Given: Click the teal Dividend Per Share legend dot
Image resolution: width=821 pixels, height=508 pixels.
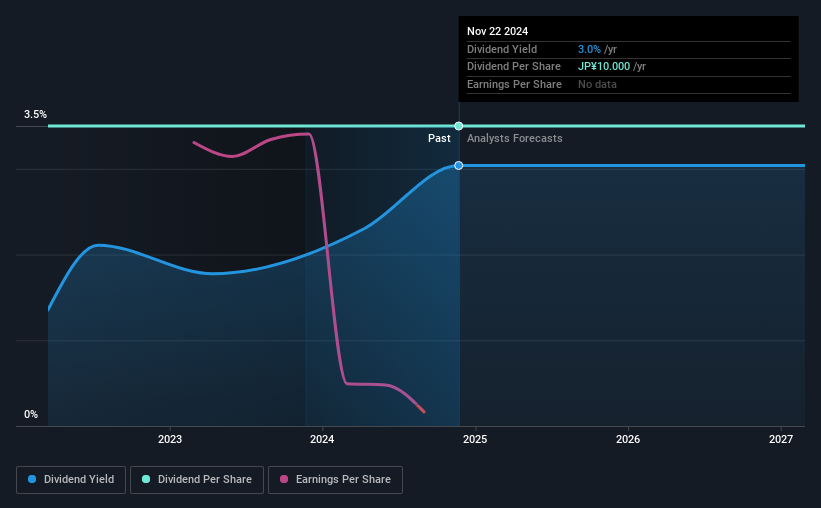Looking at the screenshot, I should click(x=146, y=479).
